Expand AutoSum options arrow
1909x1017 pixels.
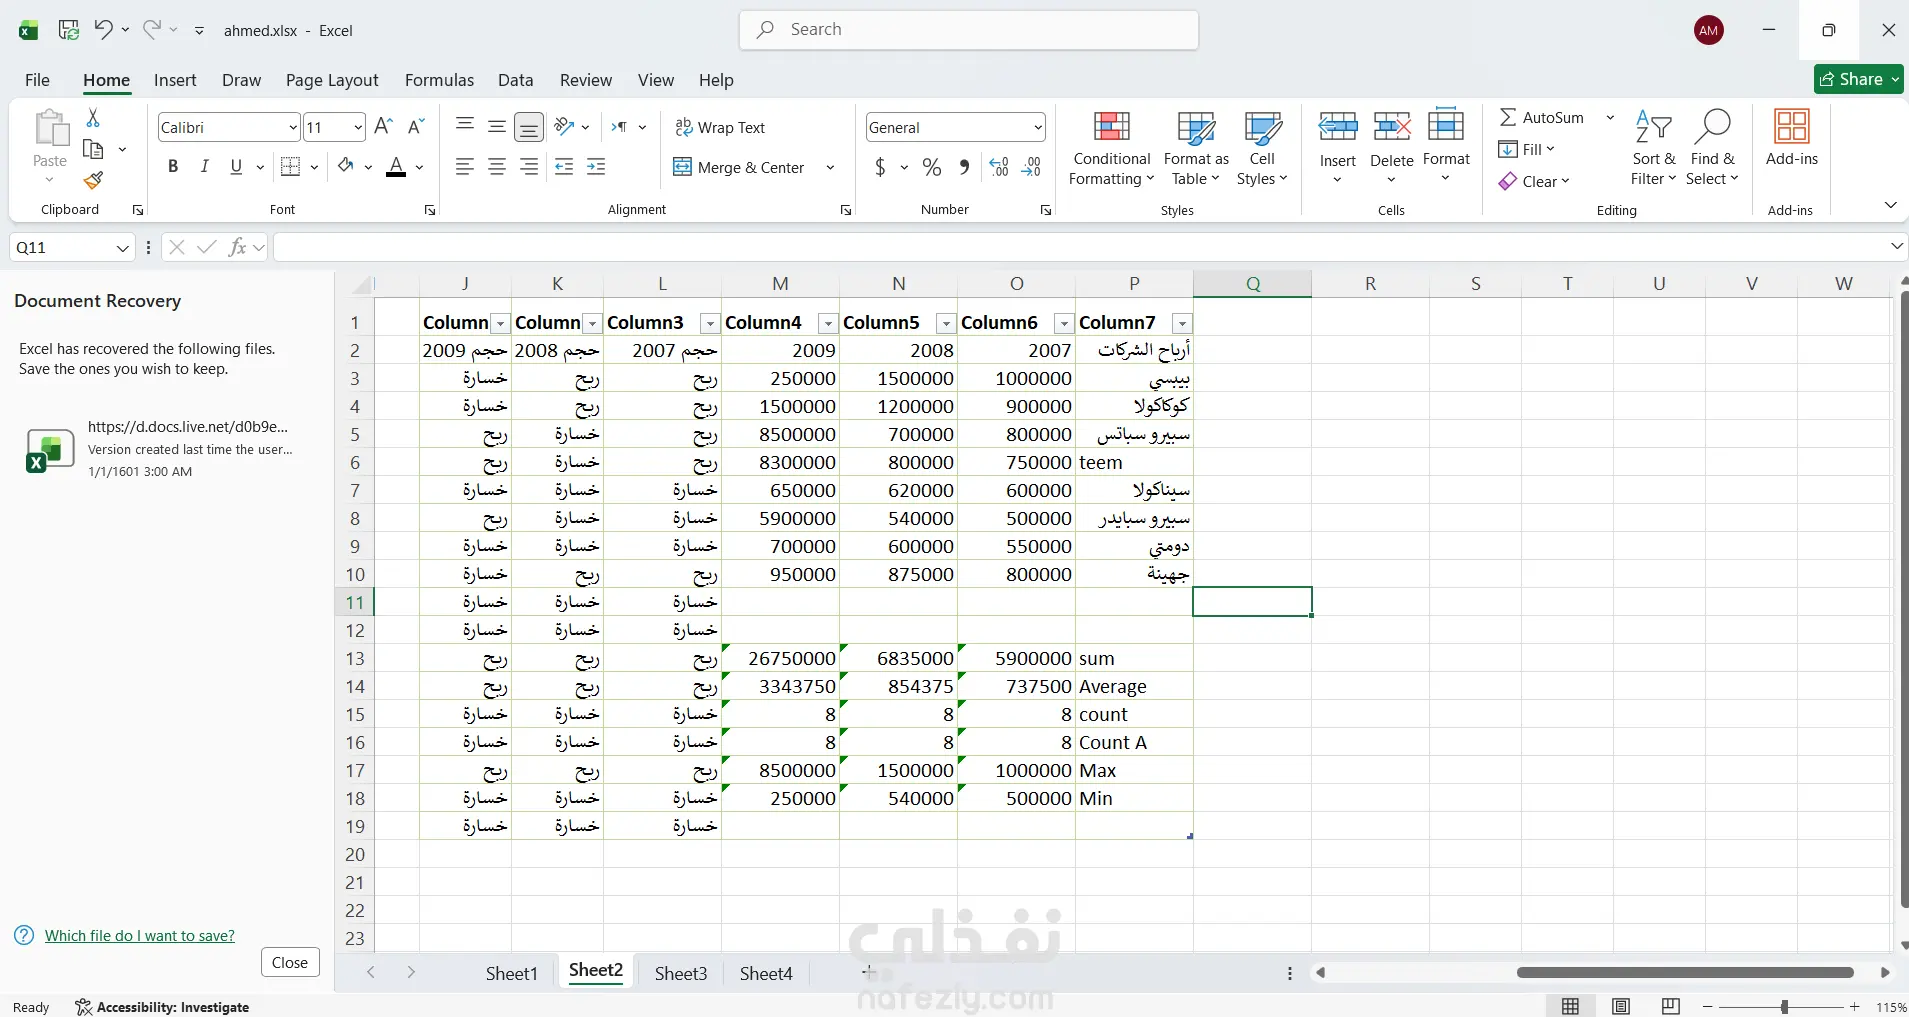pyautogui.click(x=1610, y=117)
